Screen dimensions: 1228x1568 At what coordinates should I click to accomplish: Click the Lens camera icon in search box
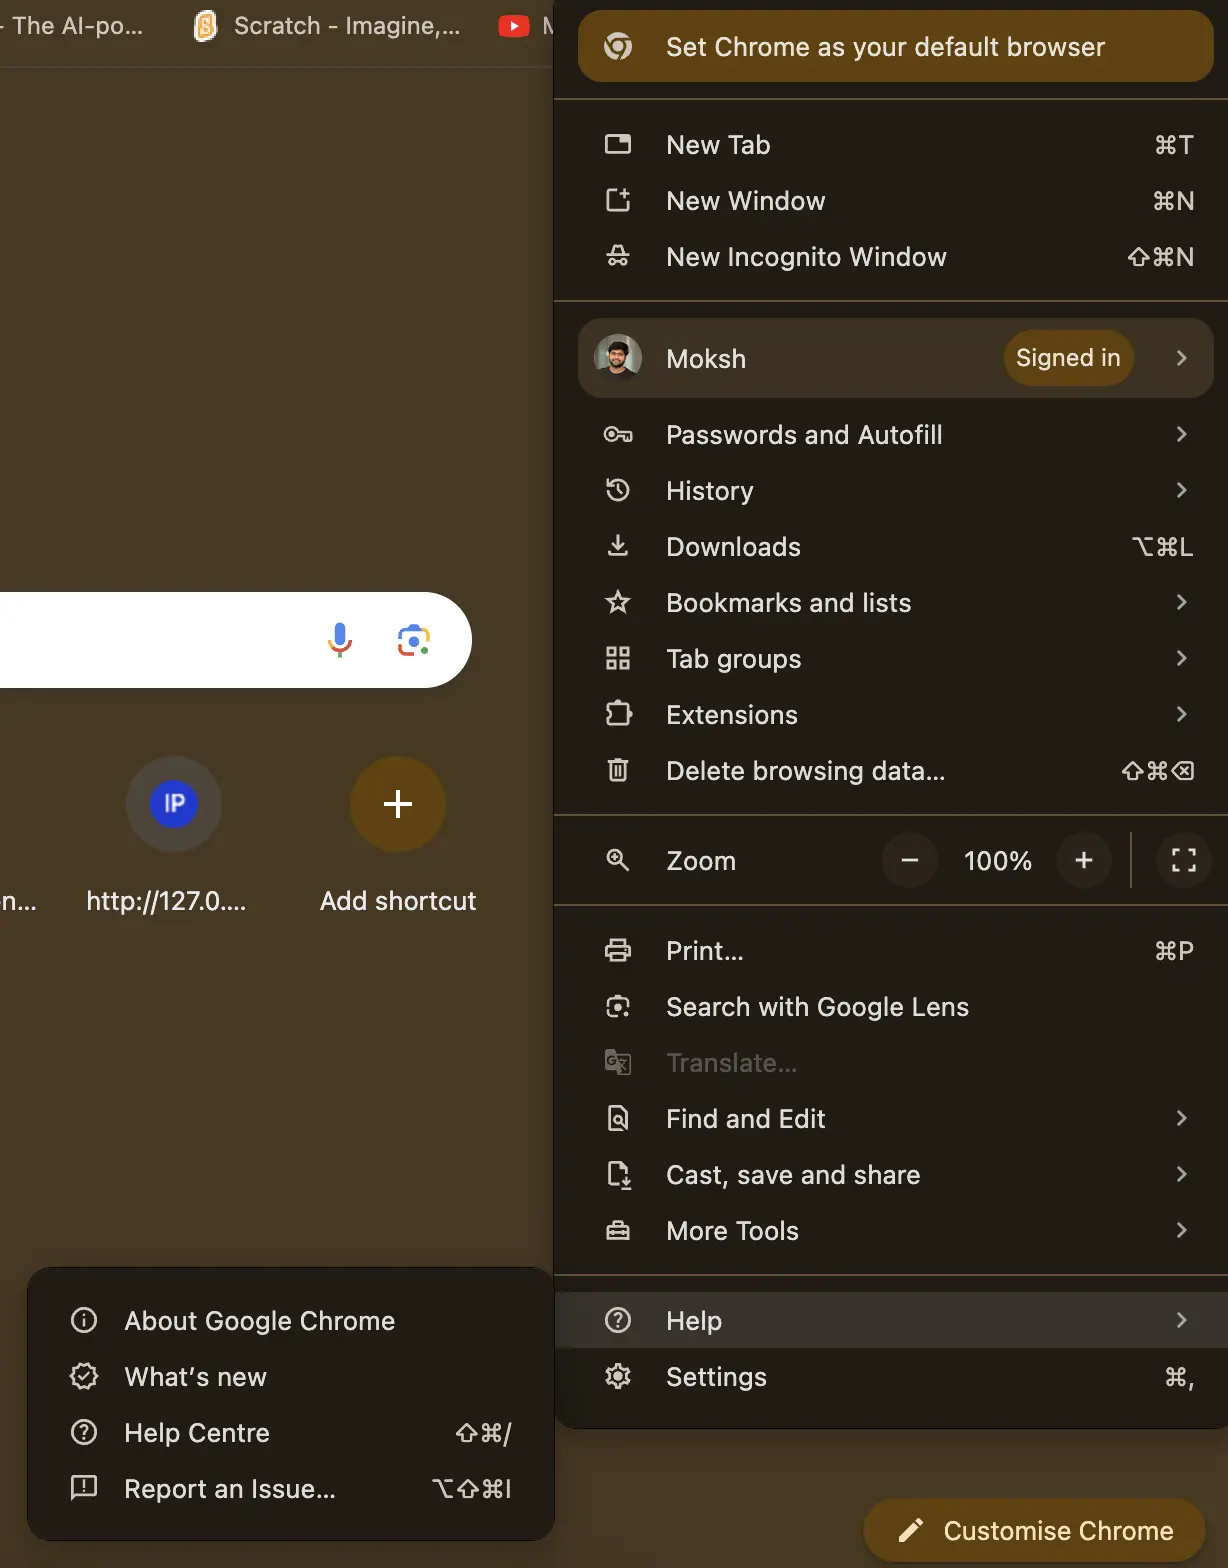click(x=414, y=640)
